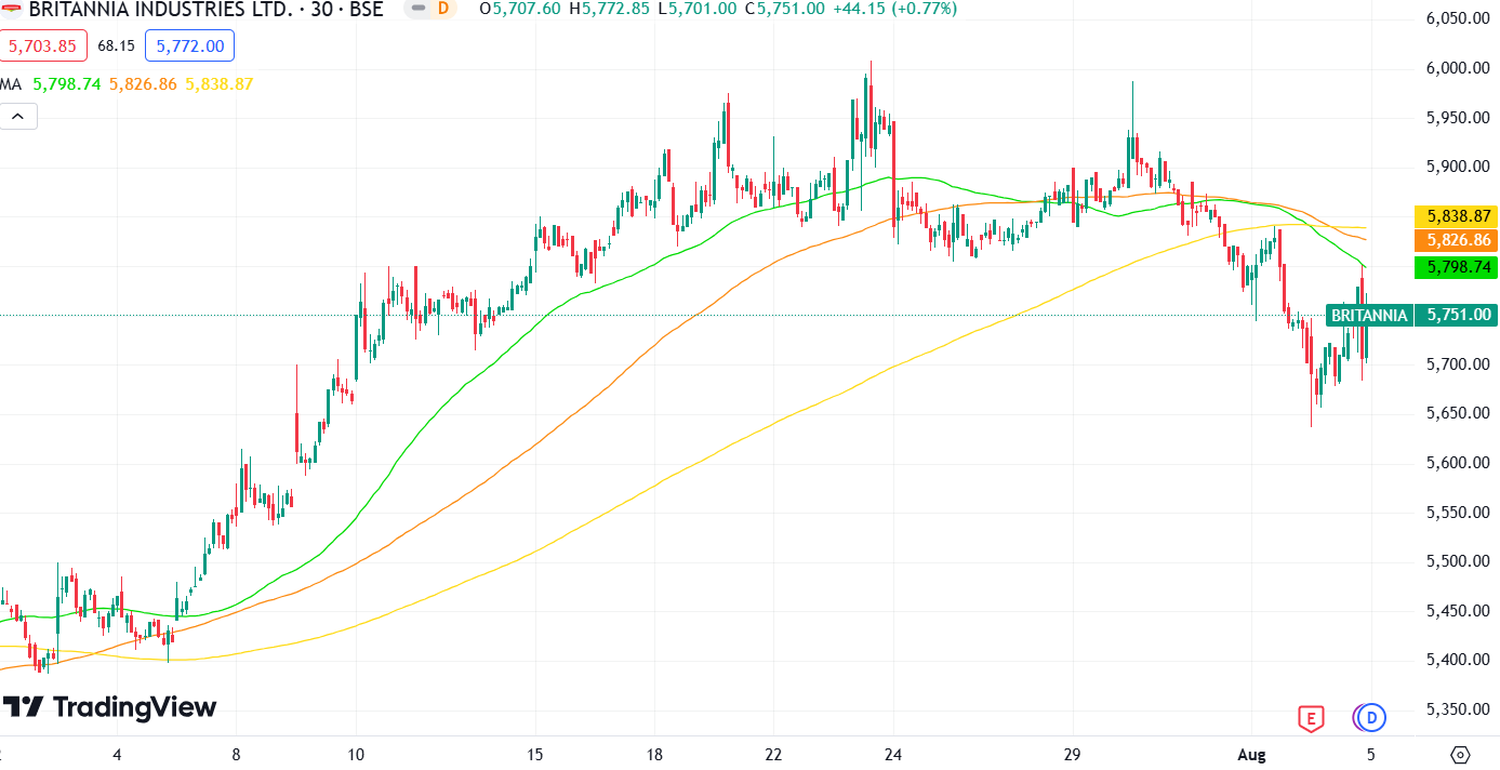Click date 15 on time axis
The image size is (1500, 770).
click(535, 754)
